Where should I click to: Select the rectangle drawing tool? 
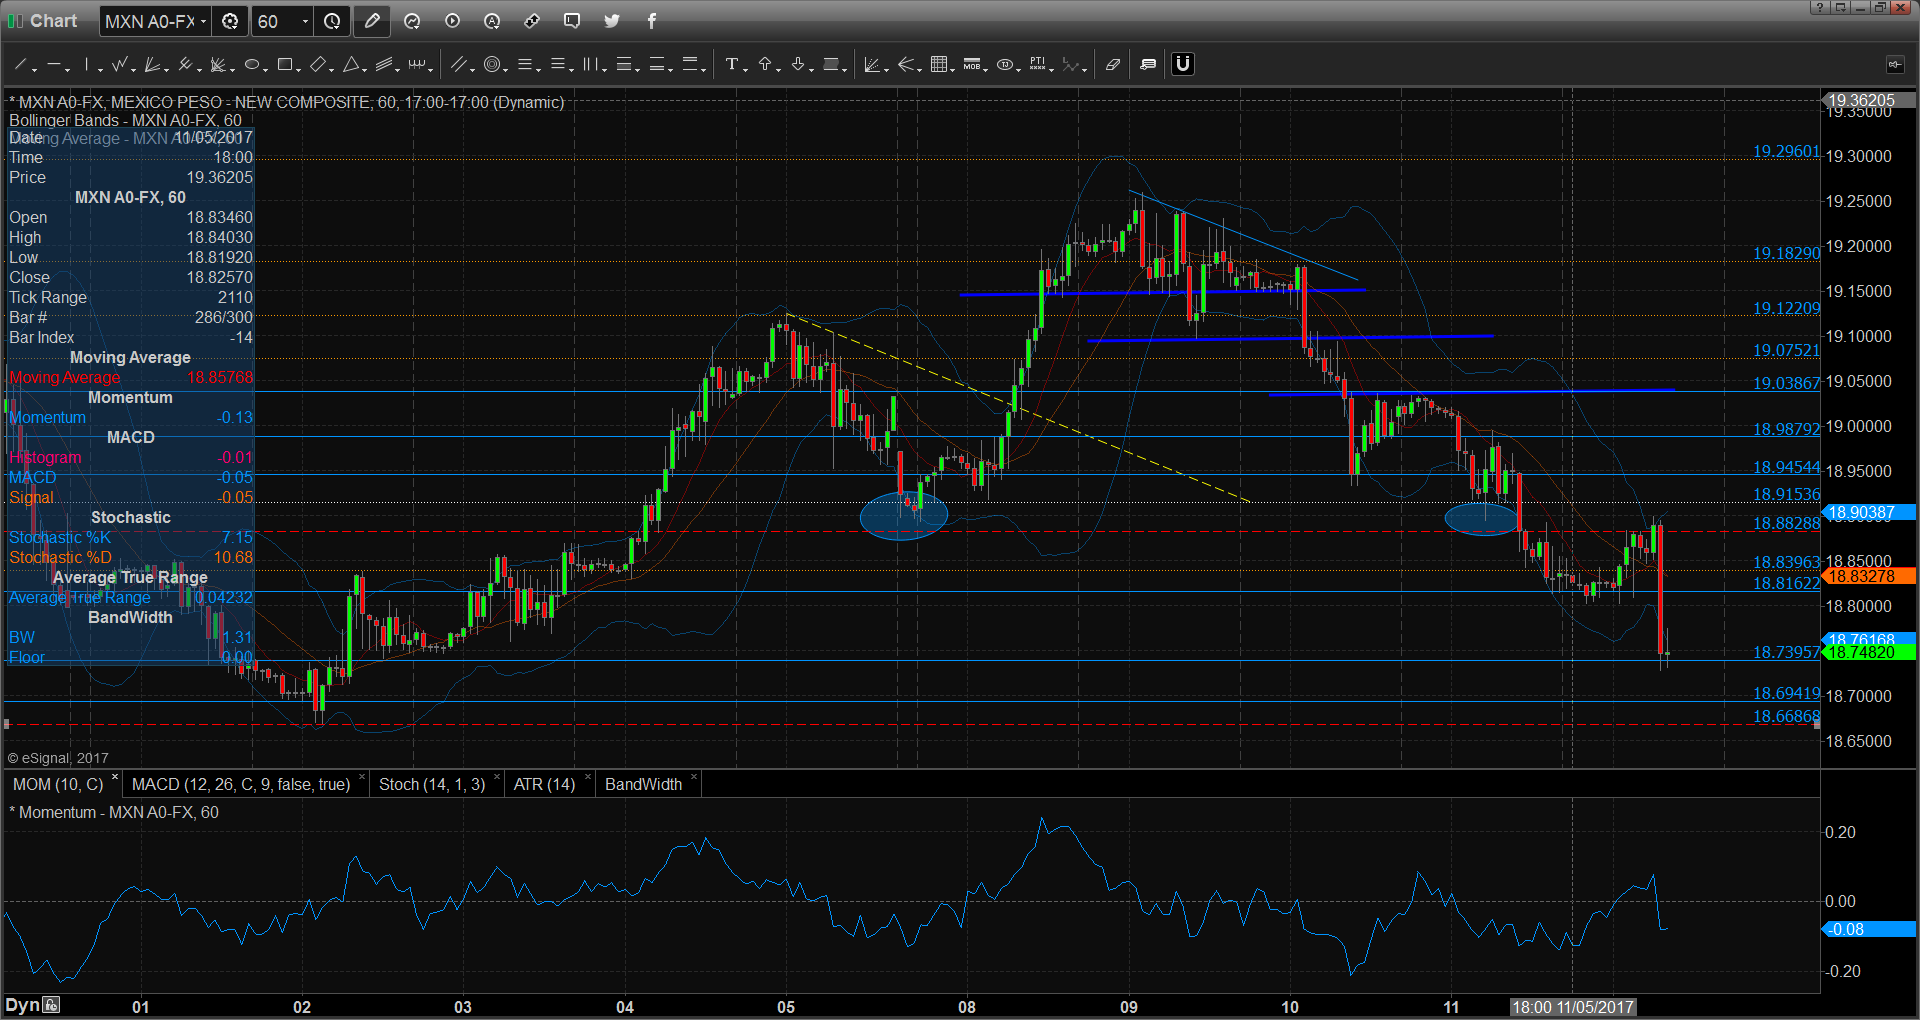click(284, 65)
